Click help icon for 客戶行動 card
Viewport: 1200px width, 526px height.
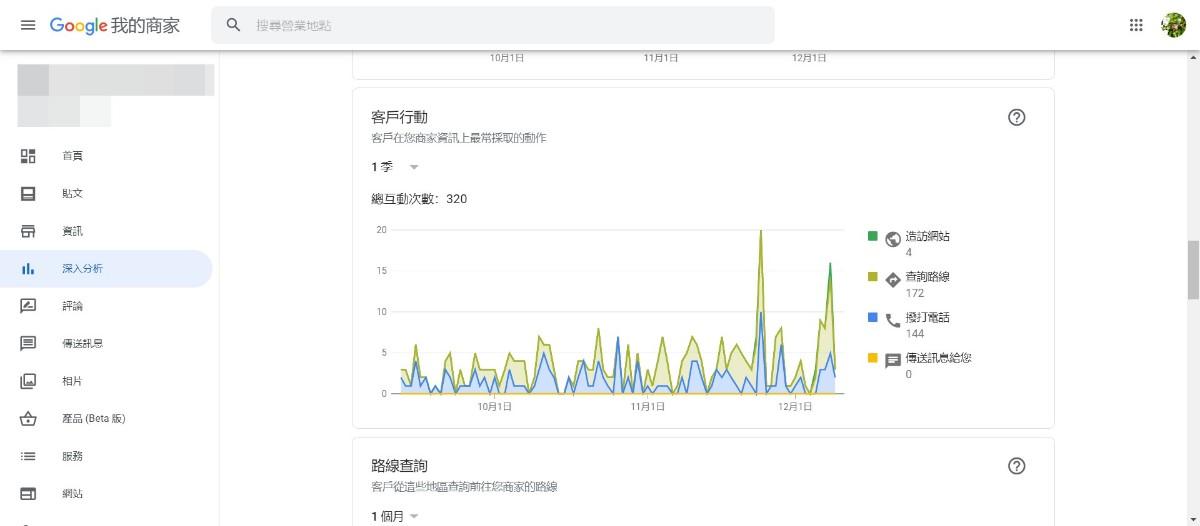(1017, 117)
